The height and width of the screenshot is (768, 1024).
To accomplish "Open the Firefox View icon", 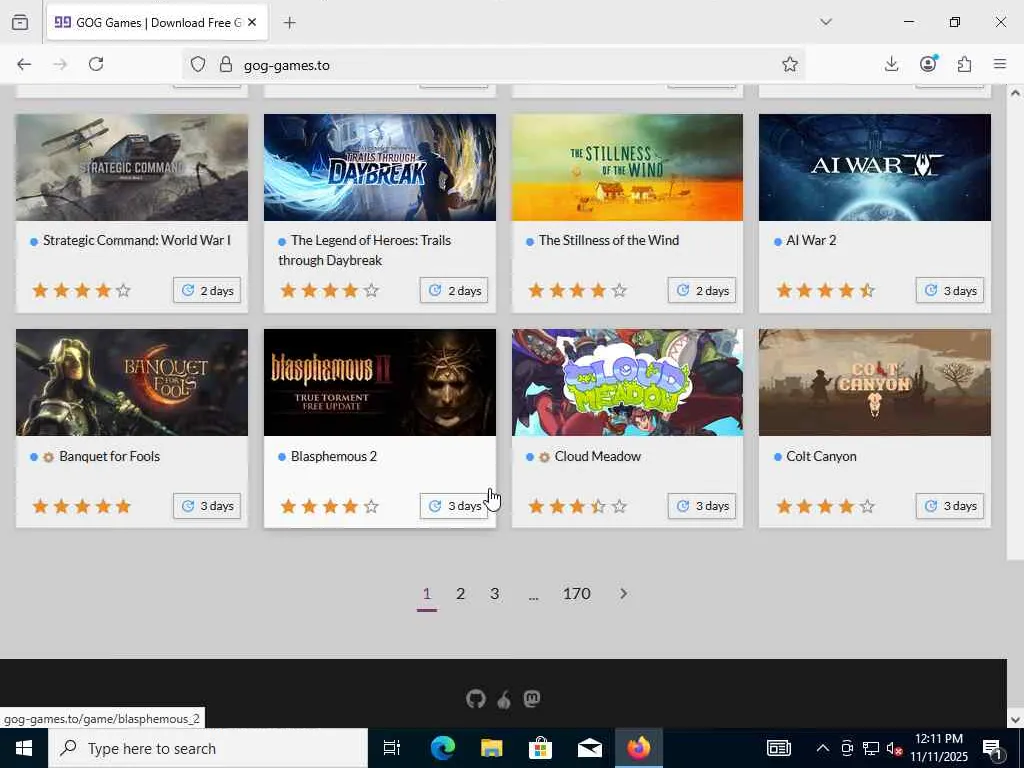I will [20, 22].
